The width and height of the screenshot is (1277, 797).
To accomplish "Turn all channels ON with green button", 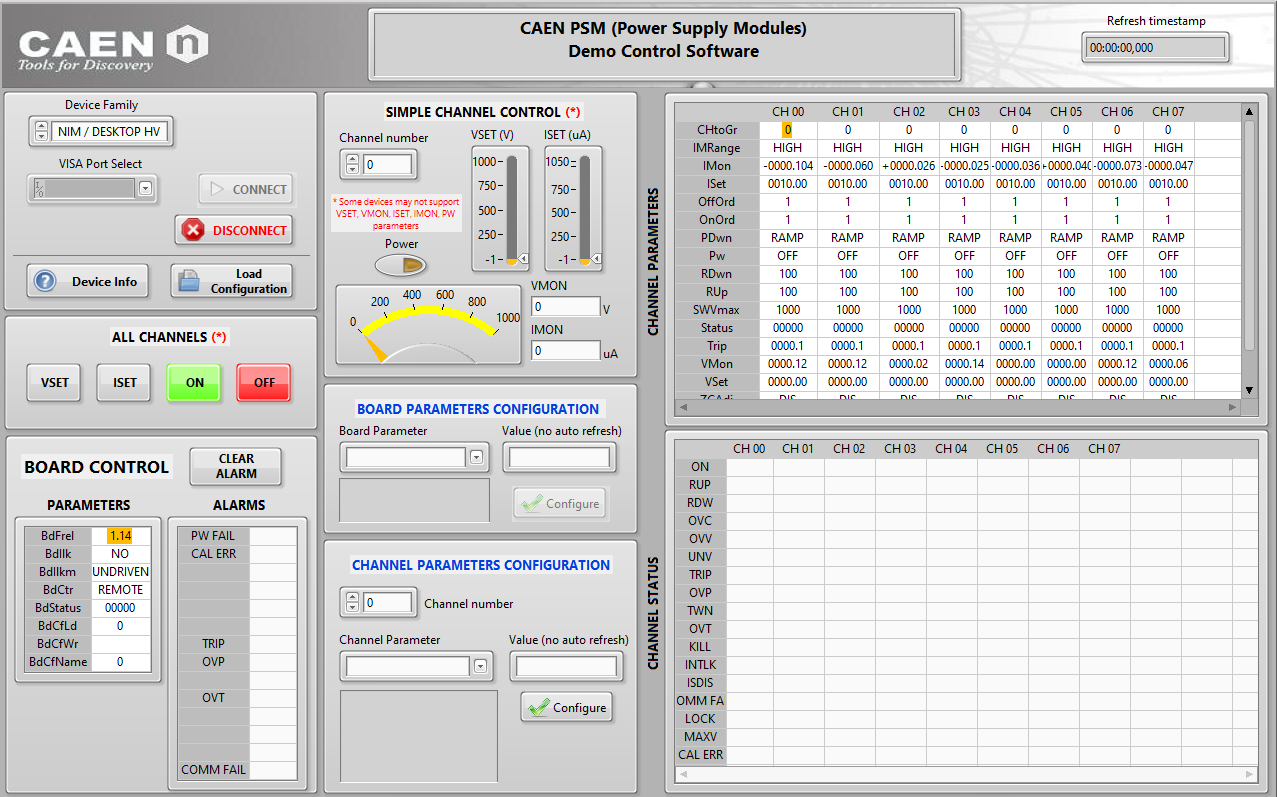I will tap(195, 382).
